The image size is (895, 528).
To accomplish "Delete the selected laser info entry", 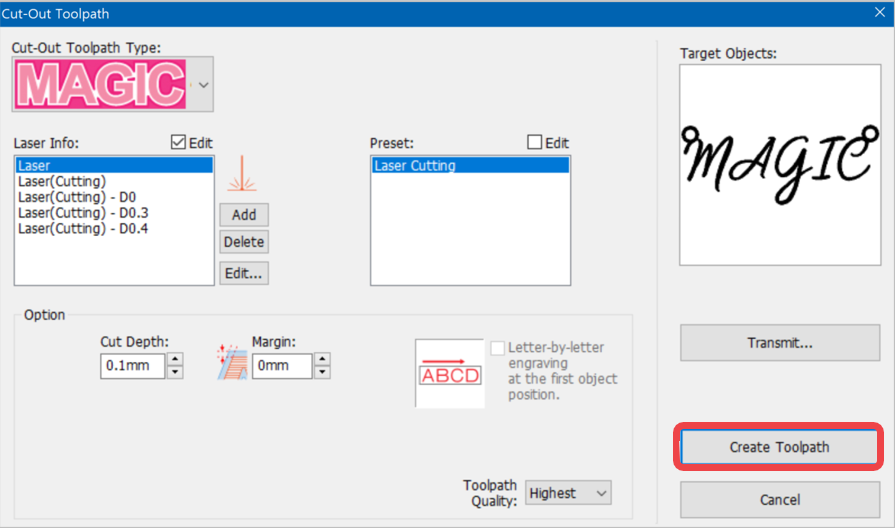I will click(x=244, y=242).
